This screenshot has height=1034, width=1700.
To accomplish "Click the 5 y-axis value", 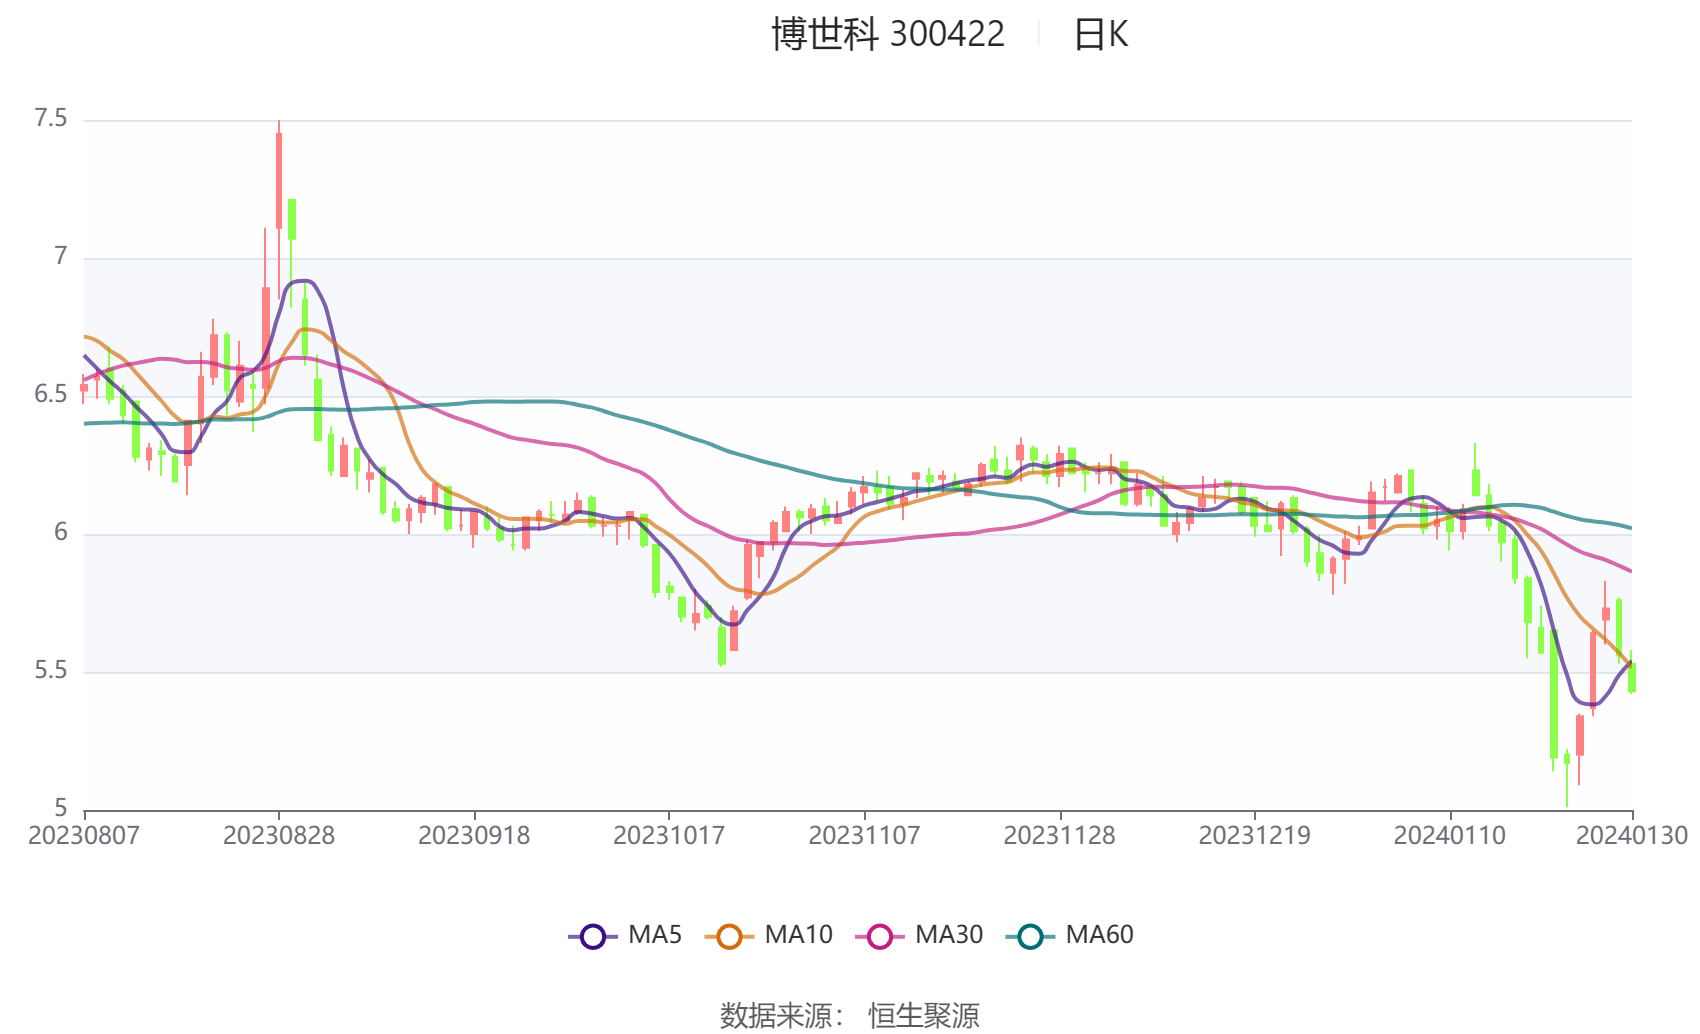I will (61, 808).
